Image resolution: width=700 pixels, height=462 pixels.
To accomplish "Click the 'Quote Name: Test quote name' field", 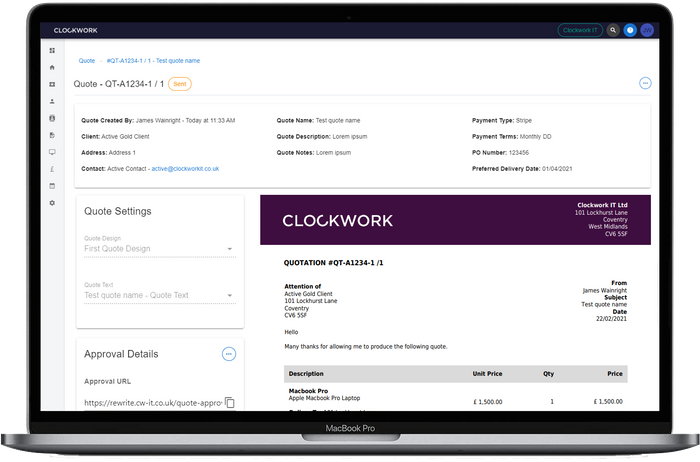I will (x=318, y=121).
